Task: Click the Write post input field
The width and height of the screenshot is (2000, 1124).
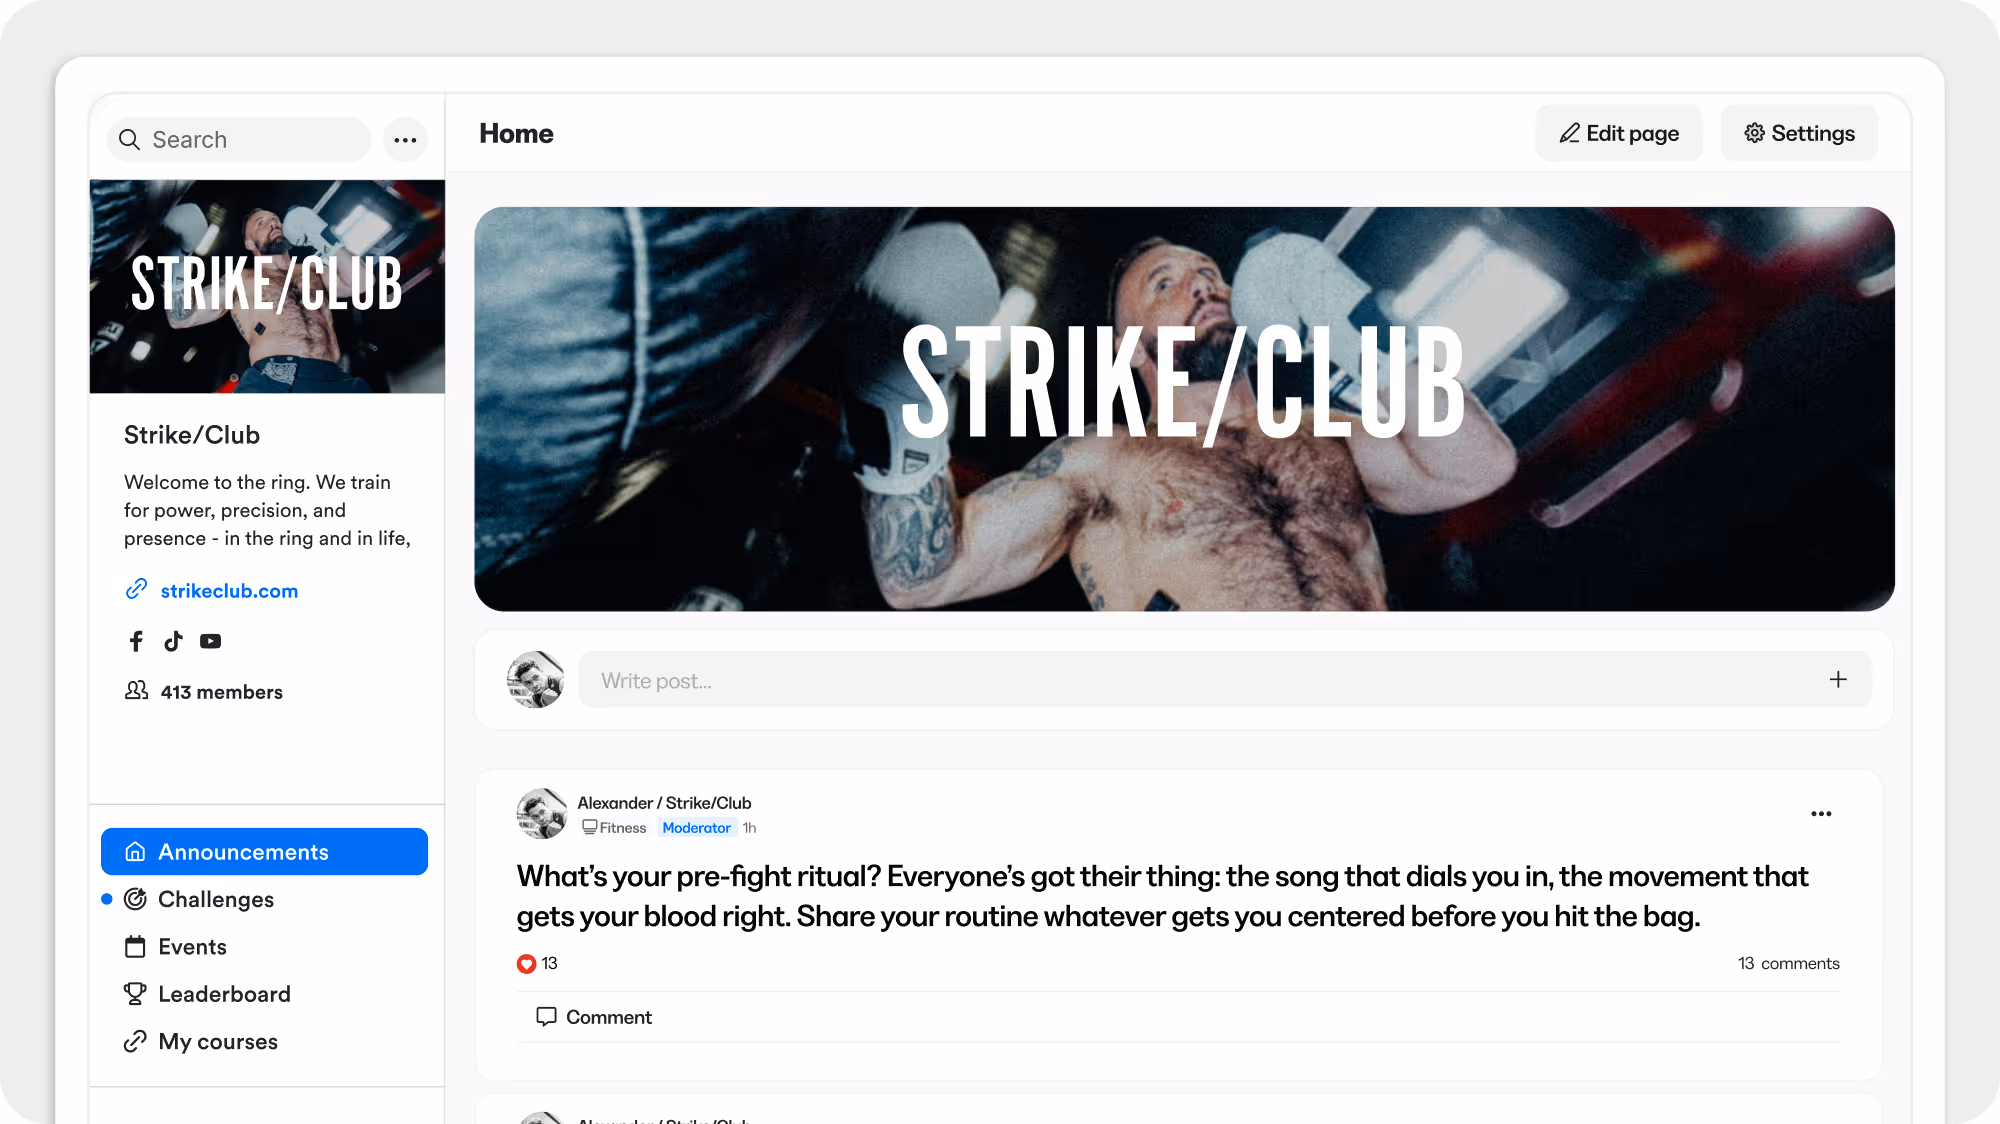Action: click(1225, 680)
